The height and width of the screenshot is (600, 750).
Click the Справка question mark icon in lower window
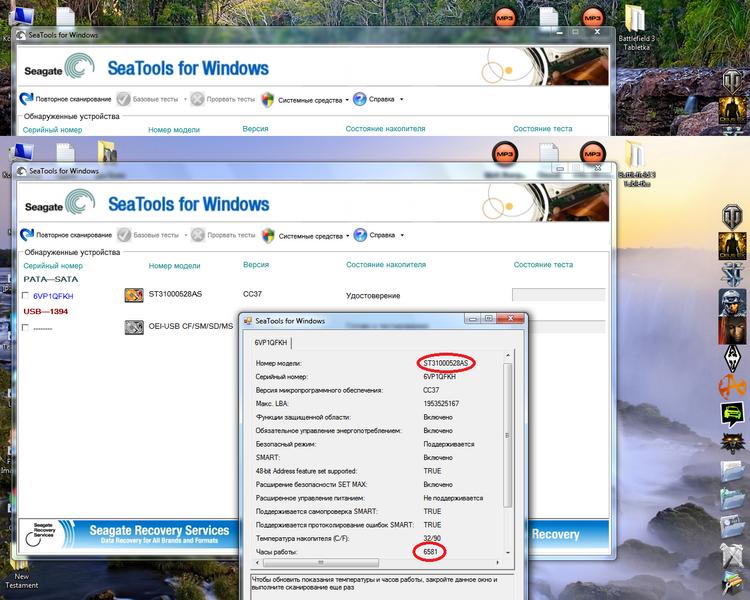[x=360, y=235]
